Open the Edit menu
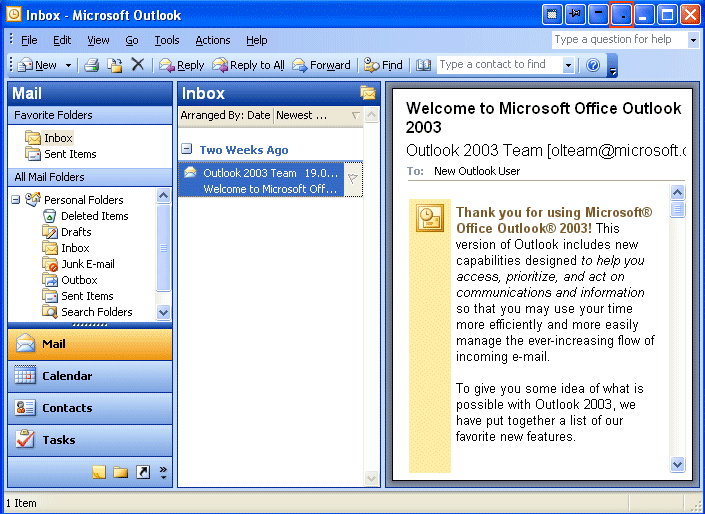705x514 pixels. (x=62, y=40)
